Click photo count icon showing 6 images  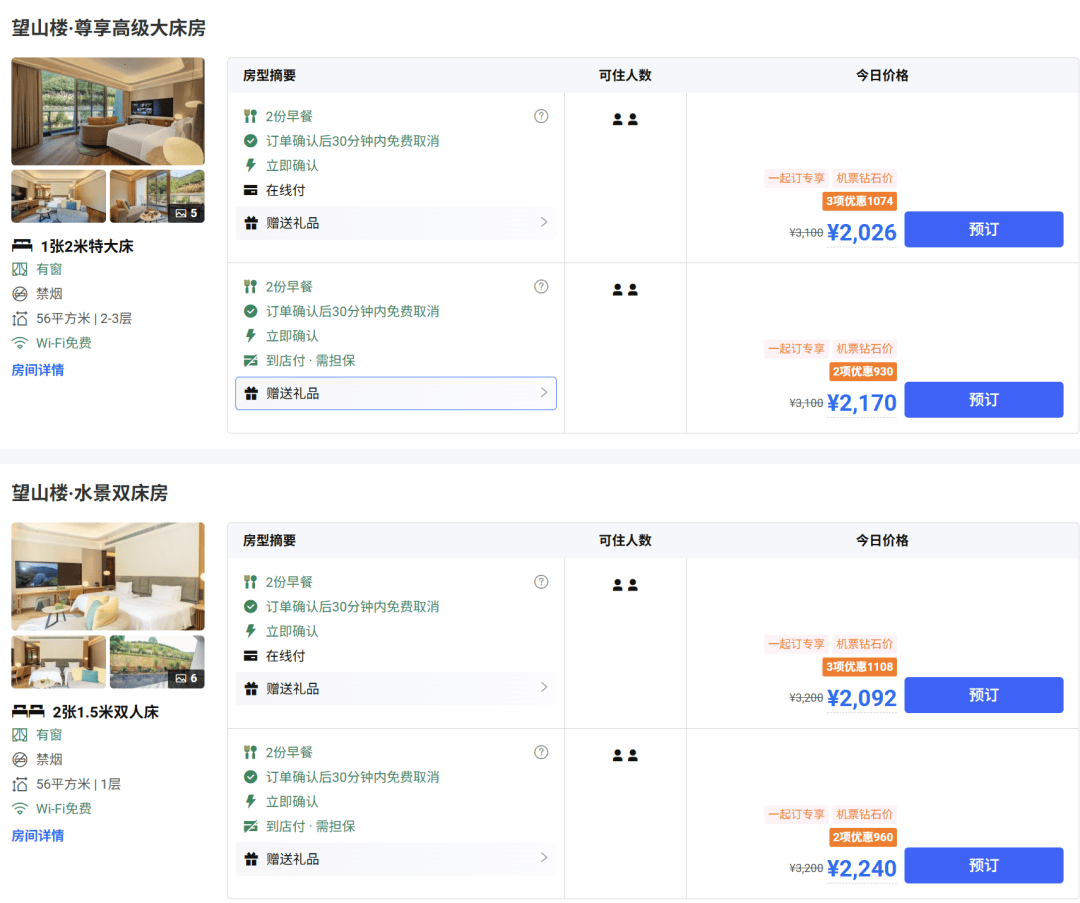181,678
